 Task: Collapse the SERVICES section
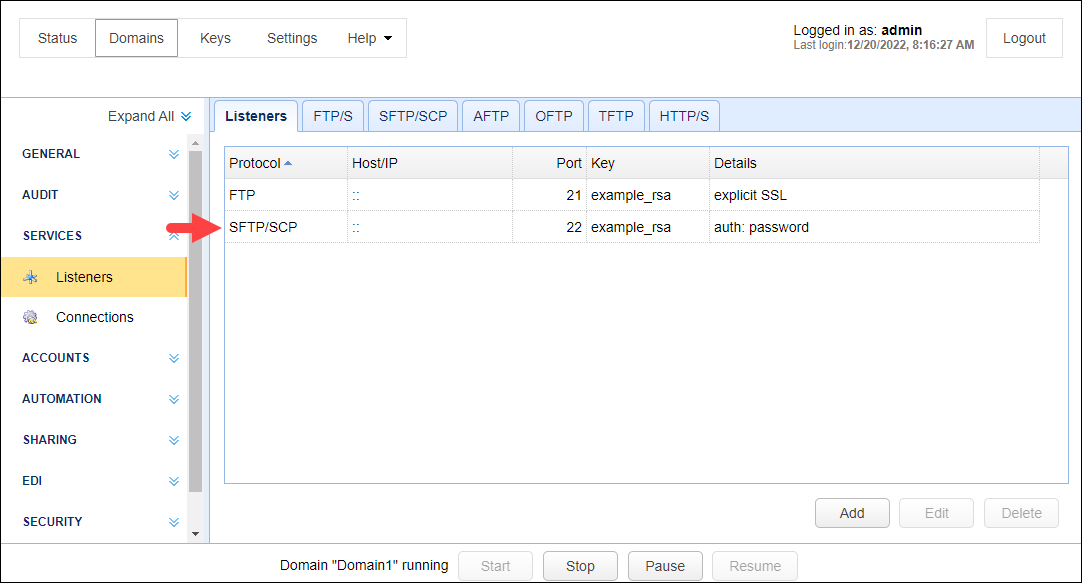pyautogui.click(x=174, y=236)
